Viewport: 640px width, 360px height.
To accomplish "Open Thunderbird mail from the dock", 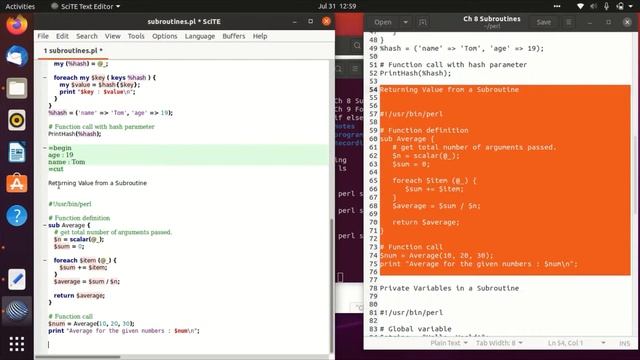I will (x=17, y=56).
